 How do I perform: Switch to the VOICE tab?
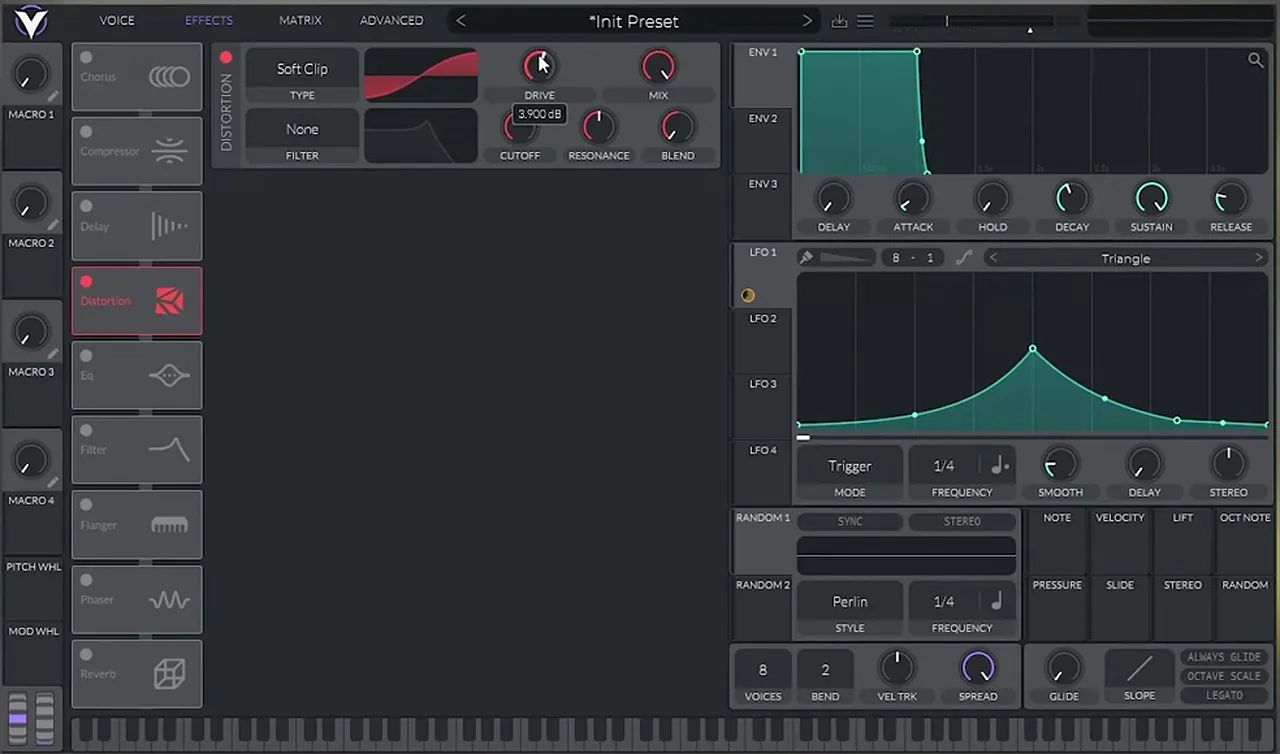pyautogui.click(x=117, y=20)
